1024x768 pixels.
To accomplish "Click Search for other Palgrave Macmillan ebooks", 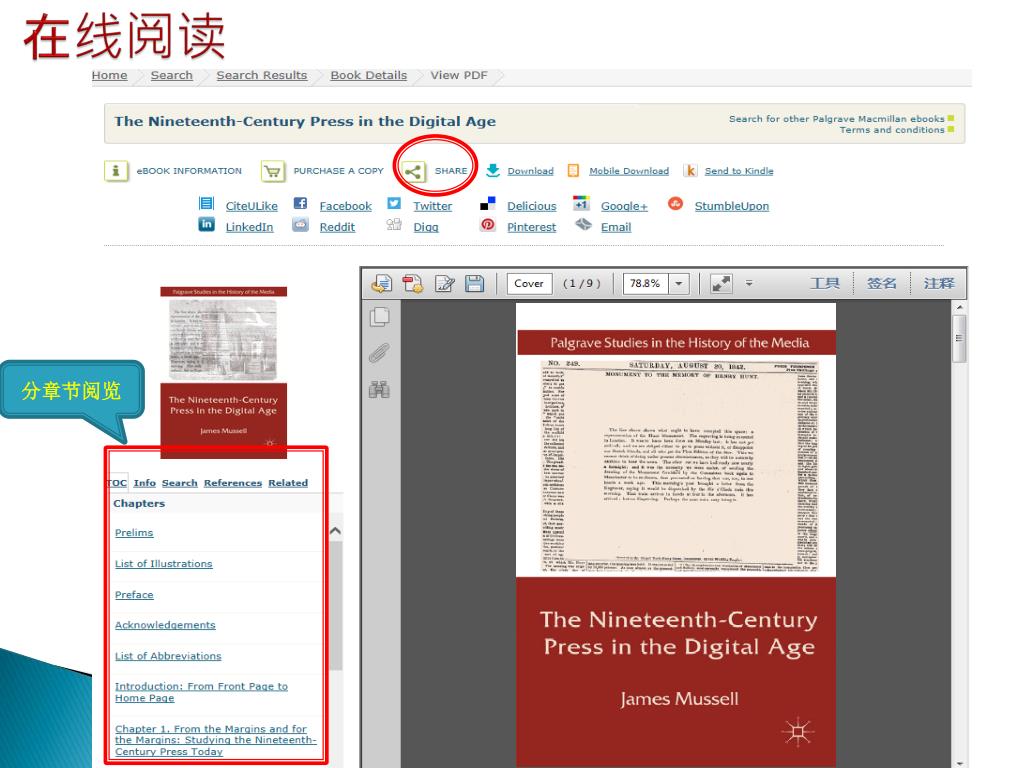I will pos(837,119).
